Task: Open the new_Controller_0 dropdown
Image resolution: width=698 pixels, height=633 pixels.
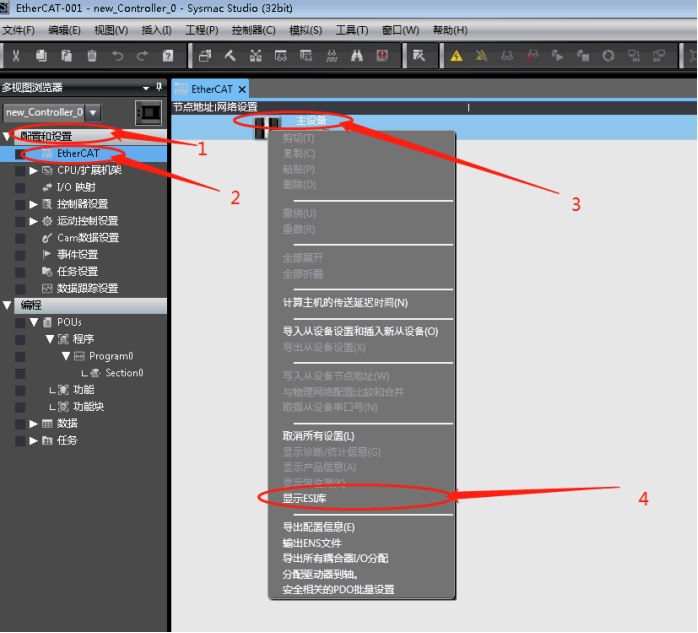Action: click(93, 113)
